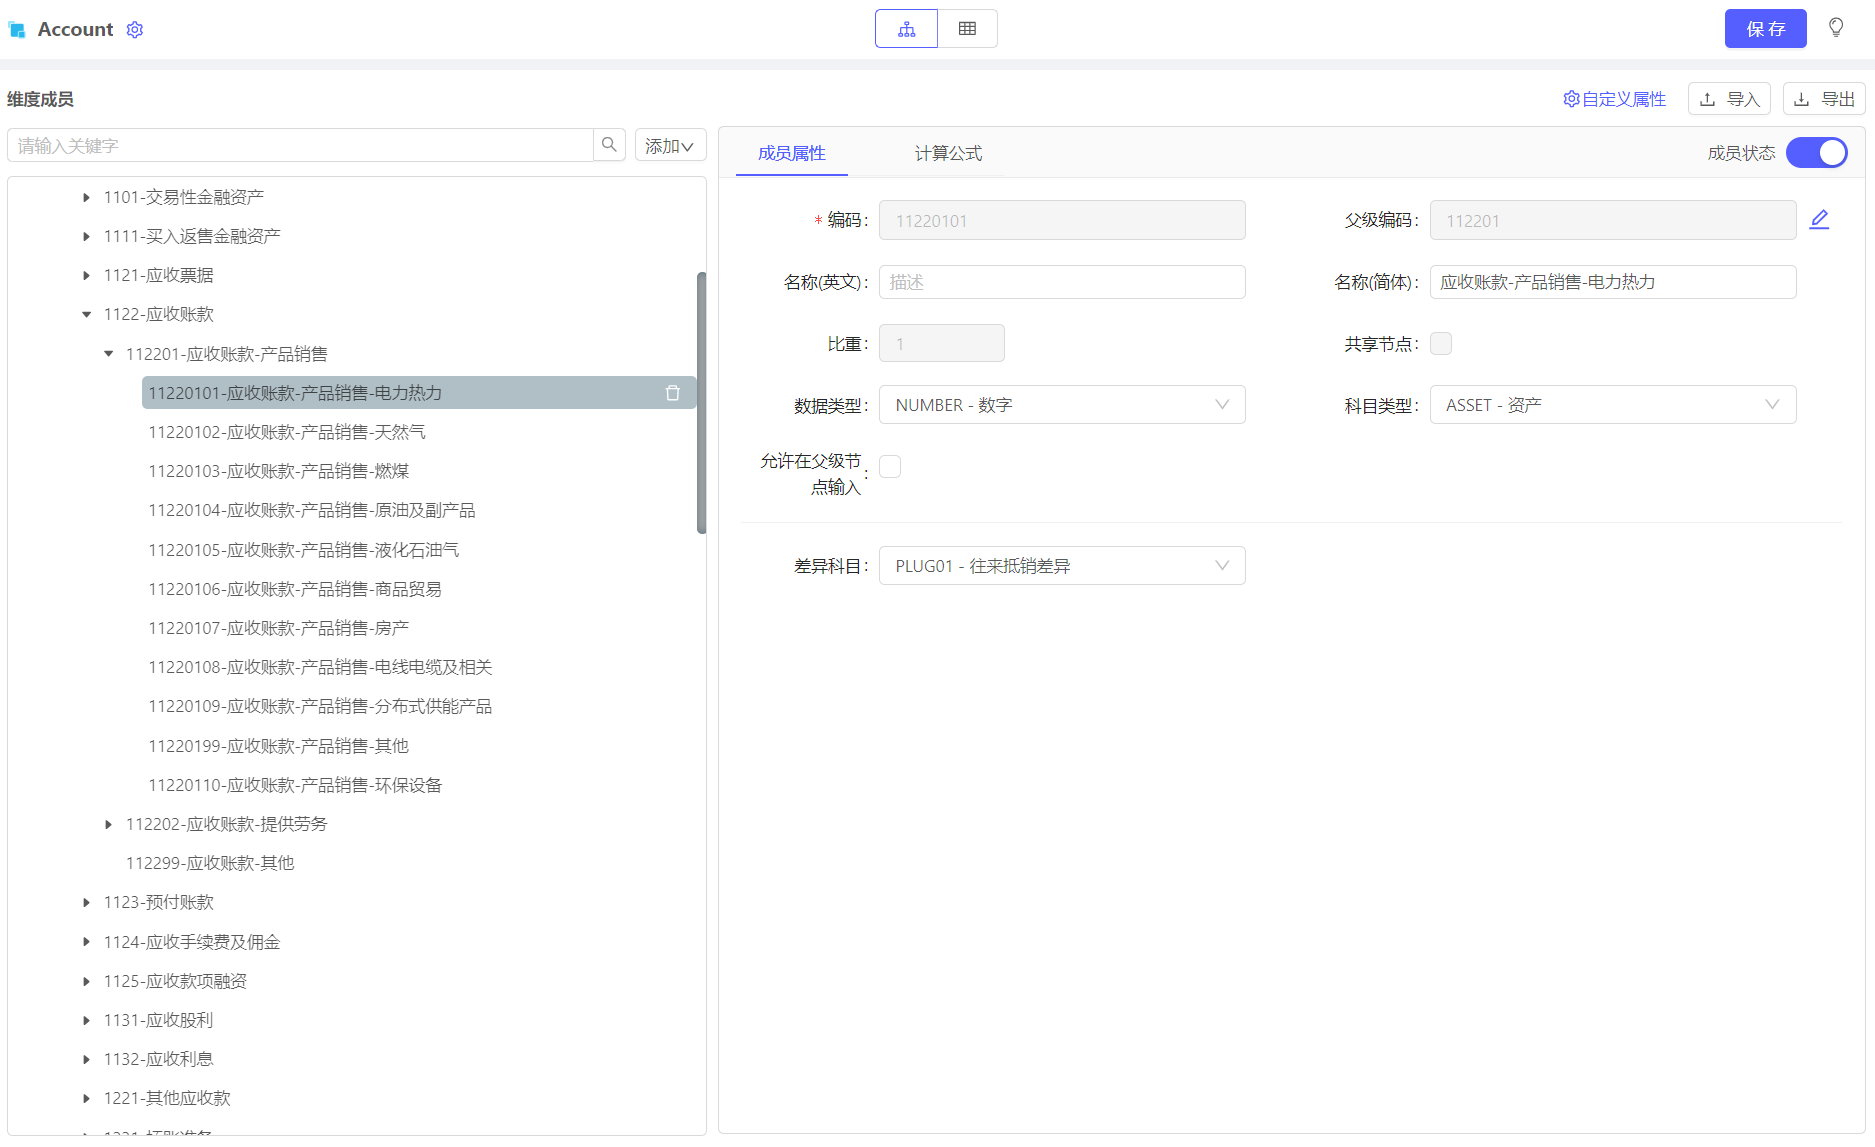Screen dimensions: 1875x1147
Task: Switch to table grid view
Action: pos(967,29)
